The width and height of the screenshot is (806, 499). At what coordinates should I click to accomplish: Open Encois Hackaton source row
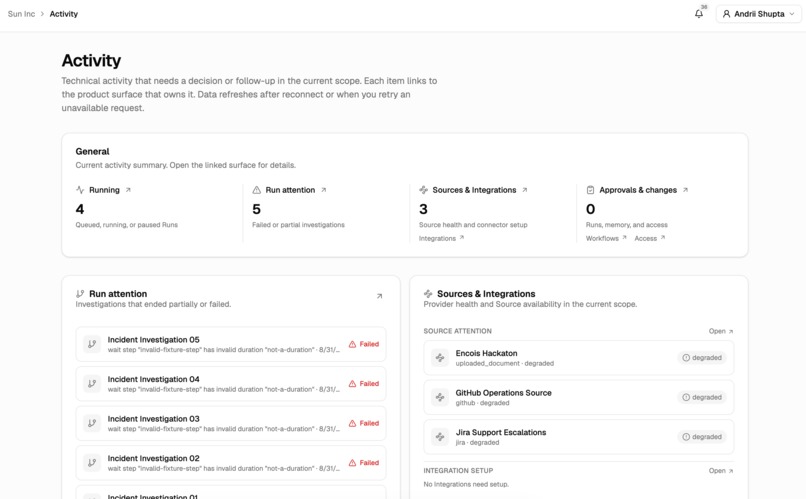pyautogui.click(x=579, y=358)
